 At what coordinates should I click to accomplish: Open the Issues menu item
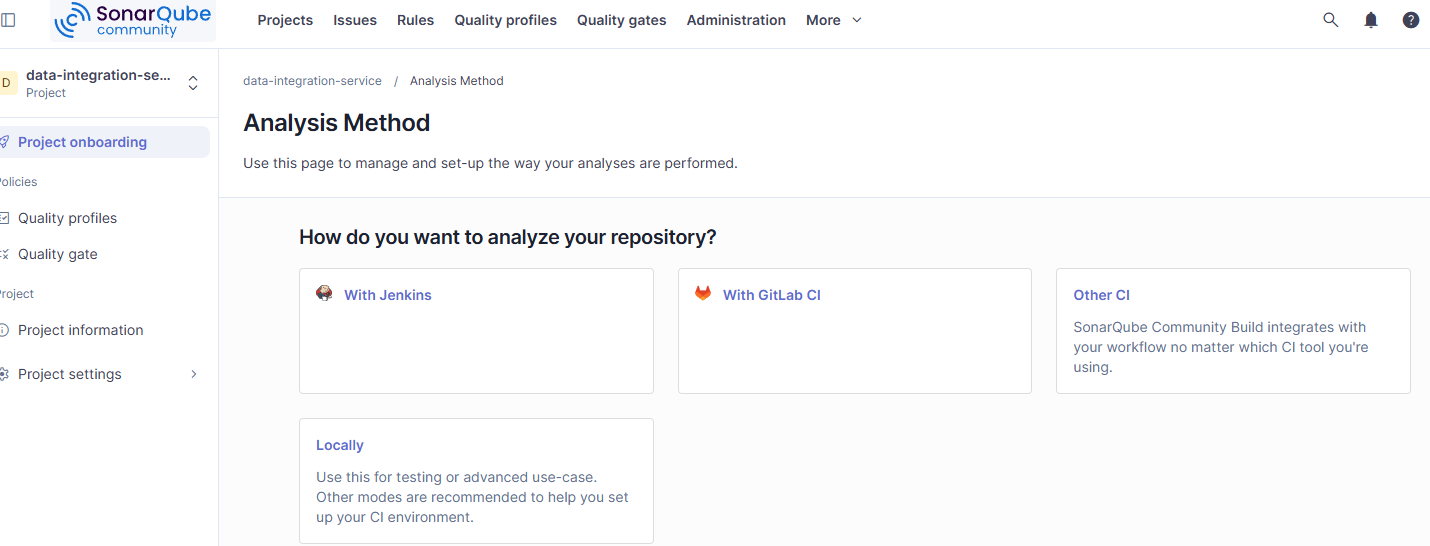355,20
